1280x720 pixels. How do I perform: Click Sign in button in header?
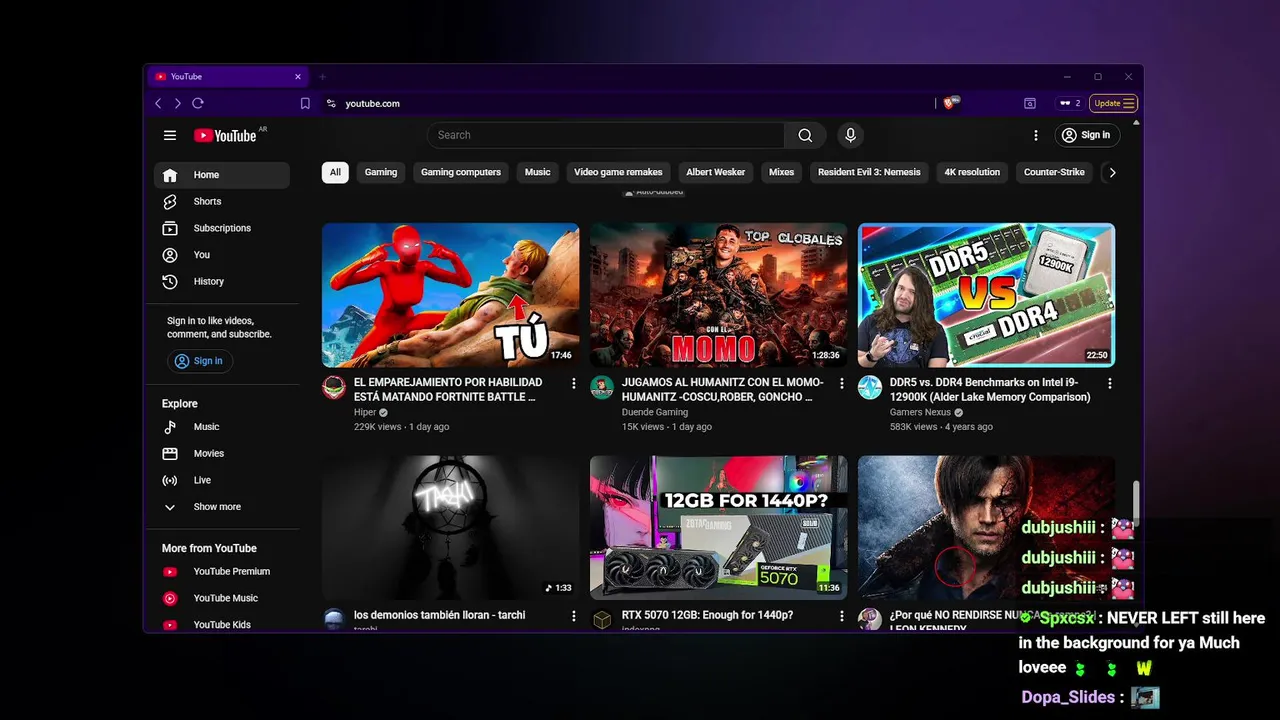coord(1086,135)
